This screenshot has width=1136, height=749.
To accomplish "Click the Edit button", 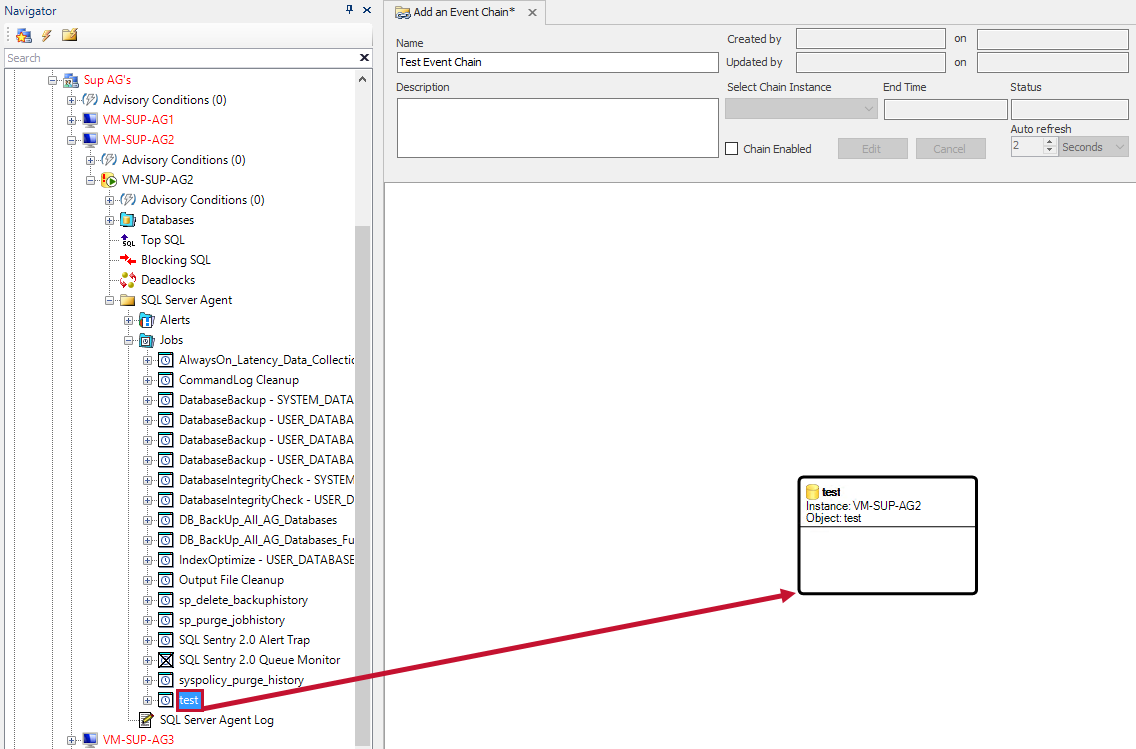I will pos(871,149).
